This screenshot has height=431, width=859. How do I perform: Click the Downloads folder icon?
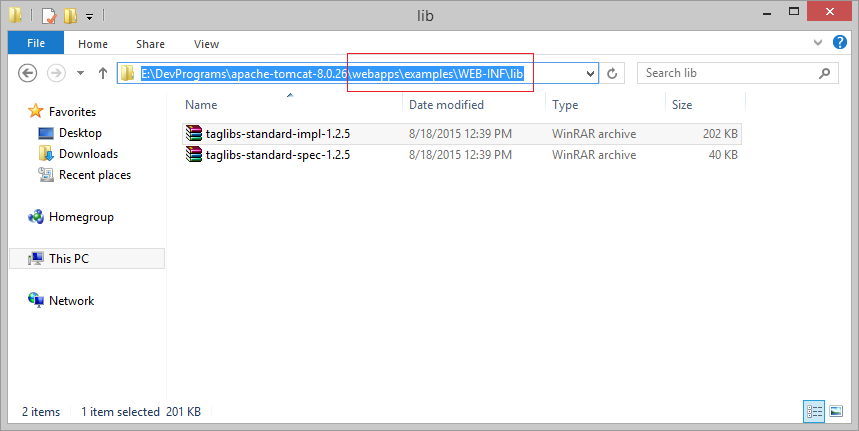point(46,153)
